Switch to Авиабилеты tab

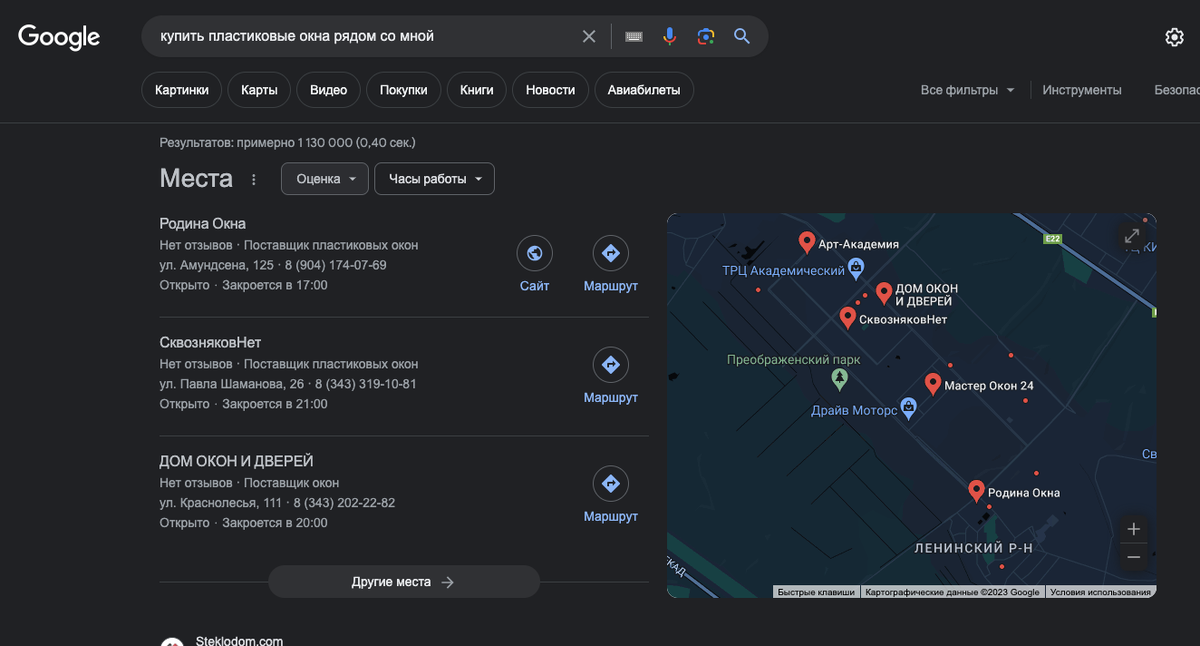[x=644, y=90]
